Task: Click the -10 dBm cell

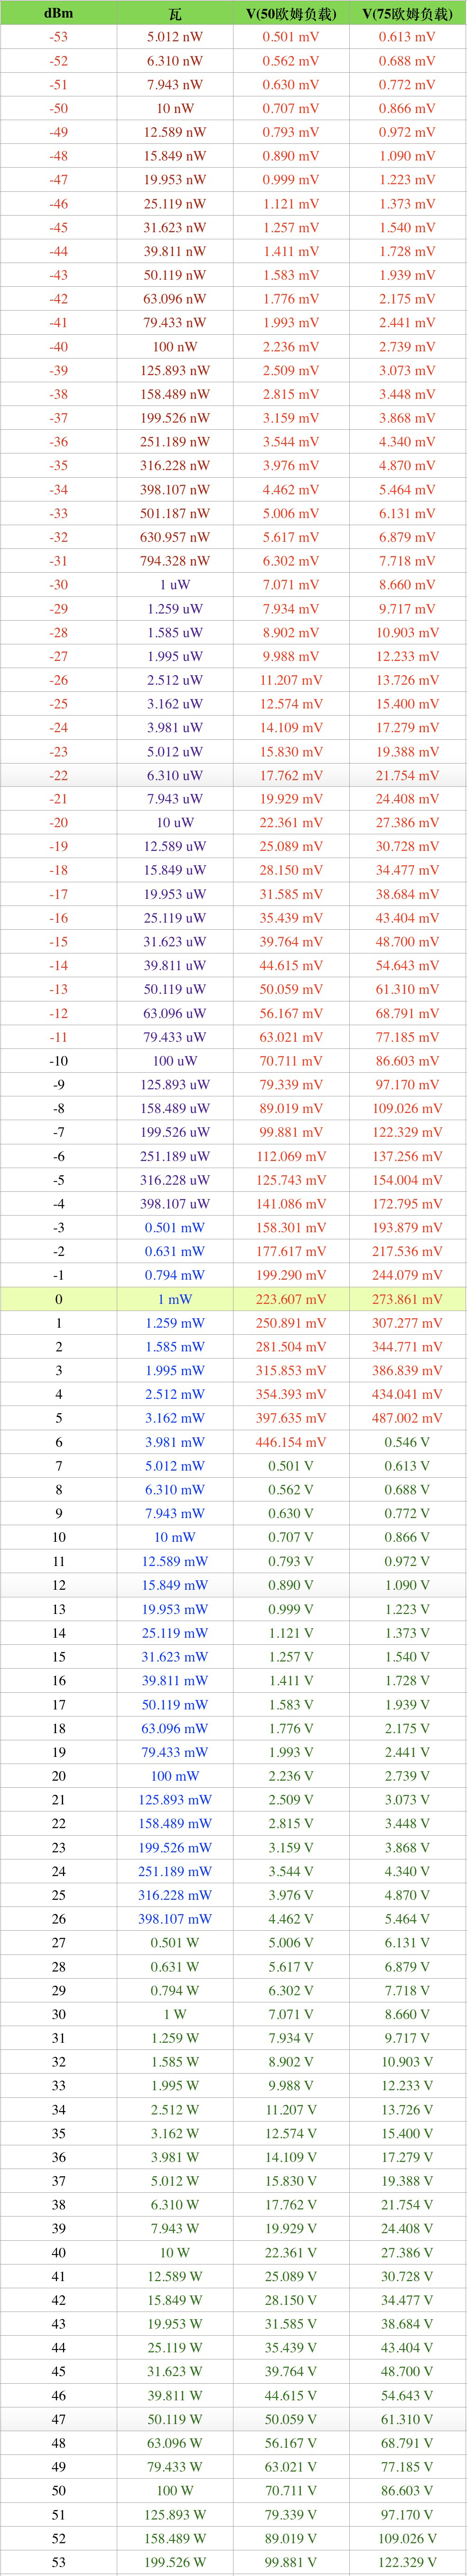Action: point(58,1061)
